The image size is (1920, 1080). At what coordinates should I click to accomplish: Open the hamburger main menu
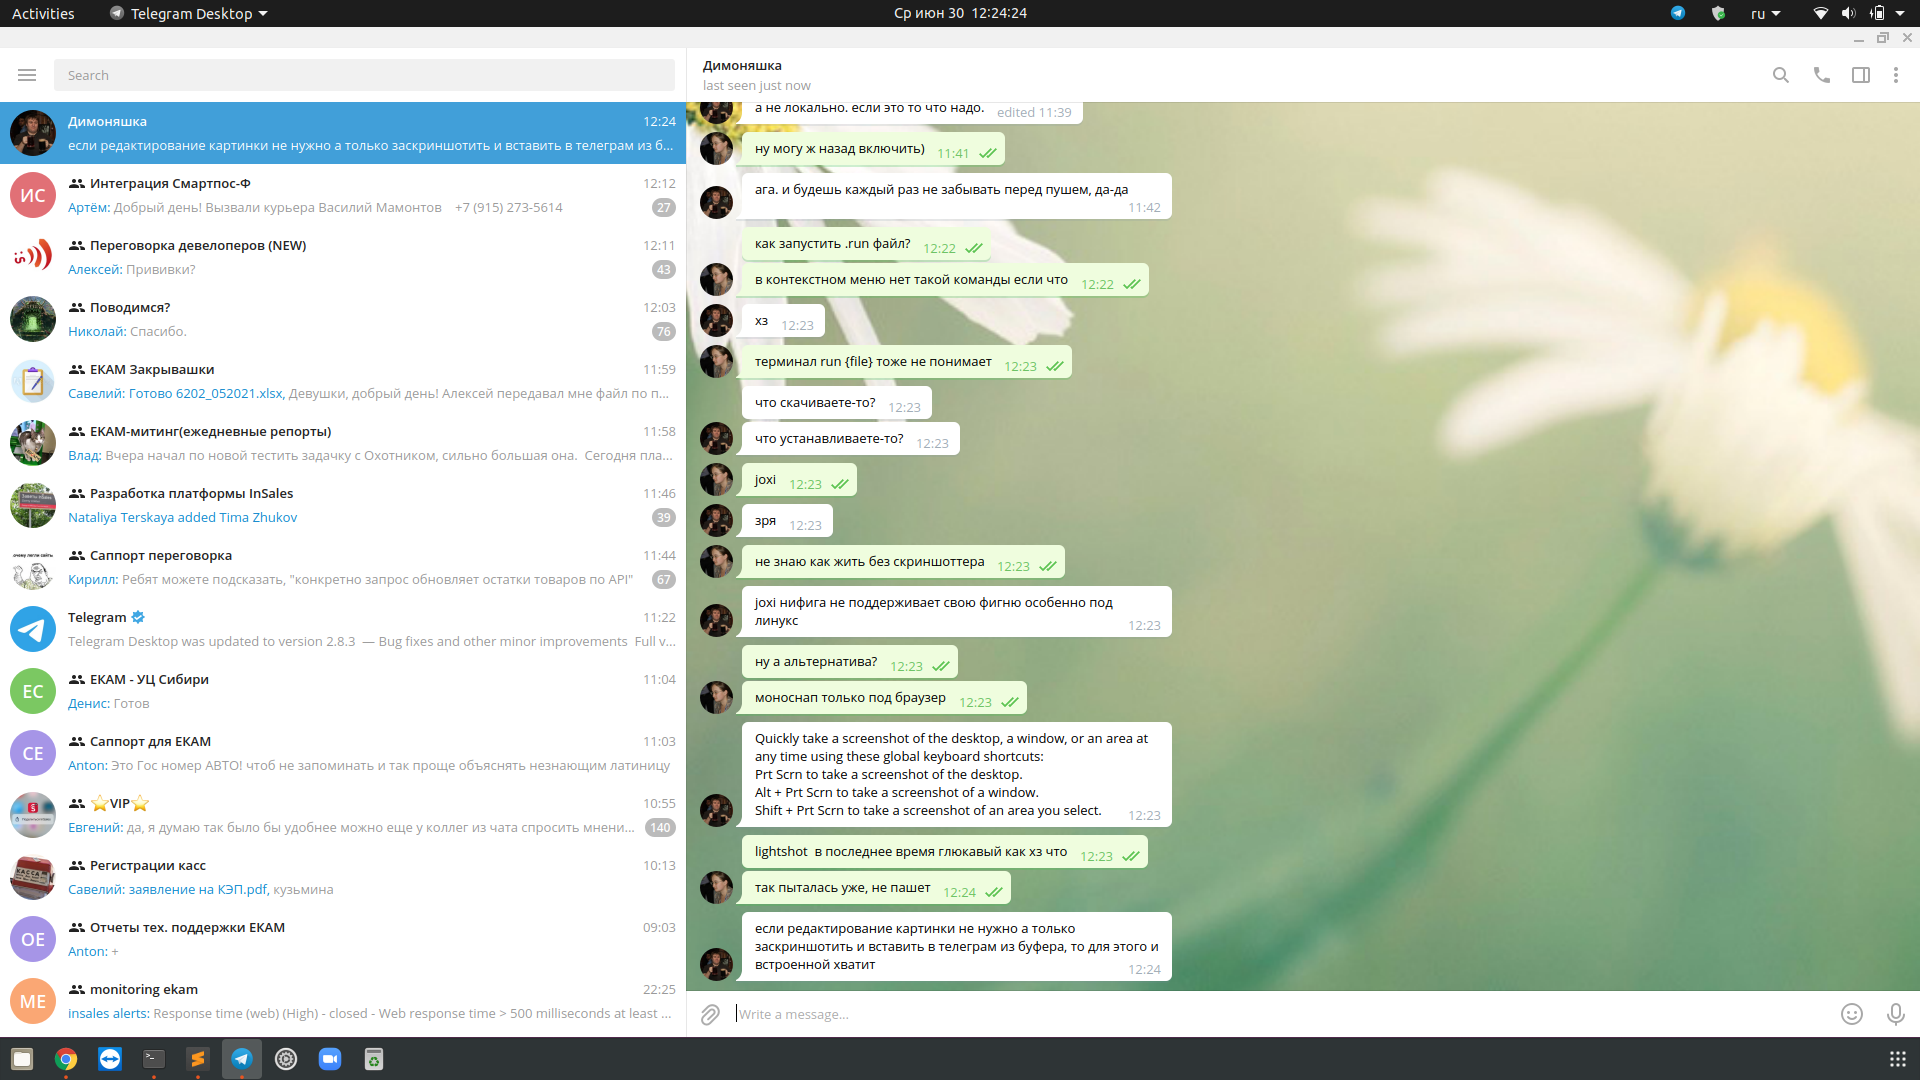tap(27, 75)
